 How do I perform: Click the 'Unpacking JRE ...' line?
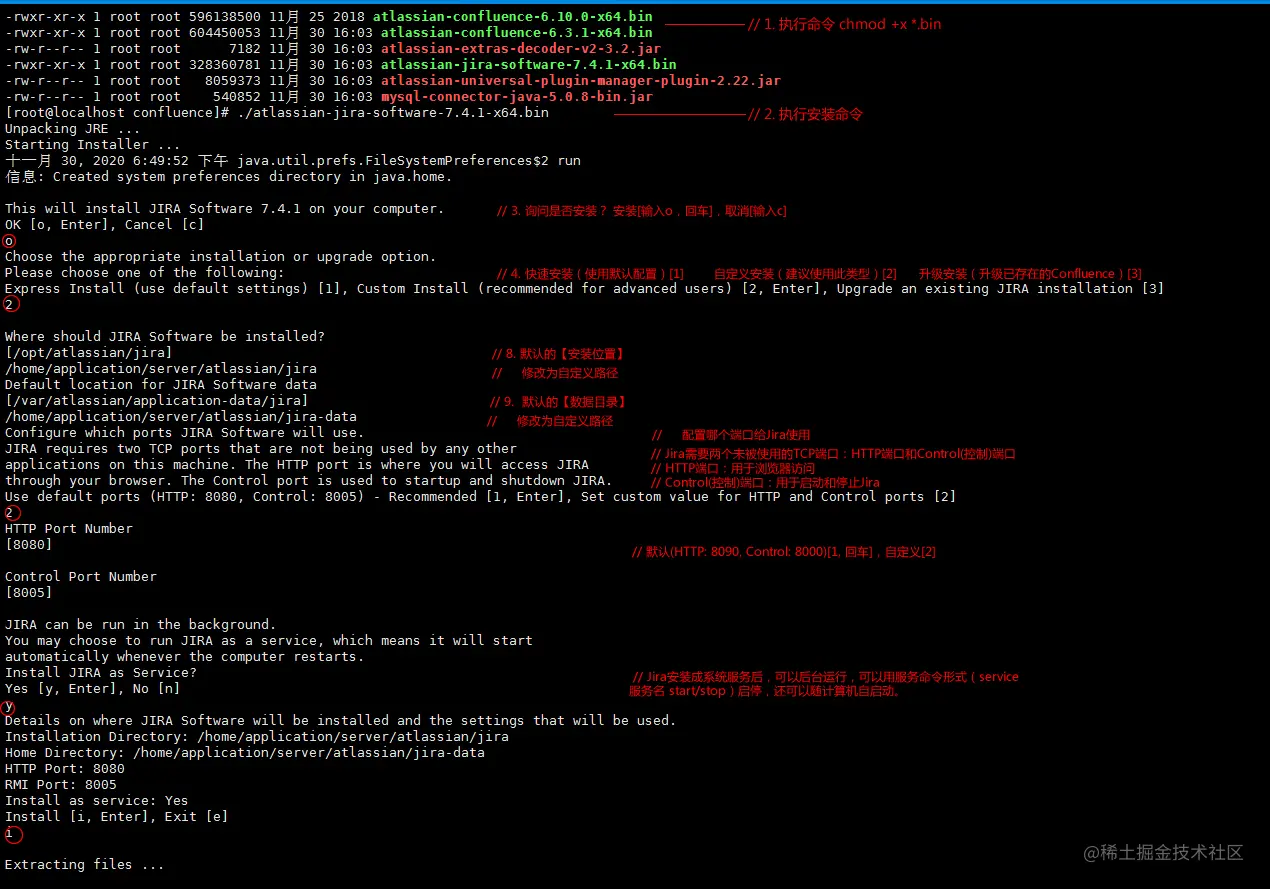point(72,129)
